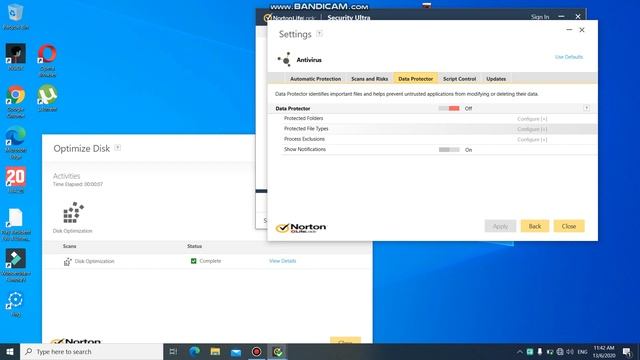The height and width of the screenshot is (360, 640).
Task: Open the volume control in system tray
Action: point(570,351)
